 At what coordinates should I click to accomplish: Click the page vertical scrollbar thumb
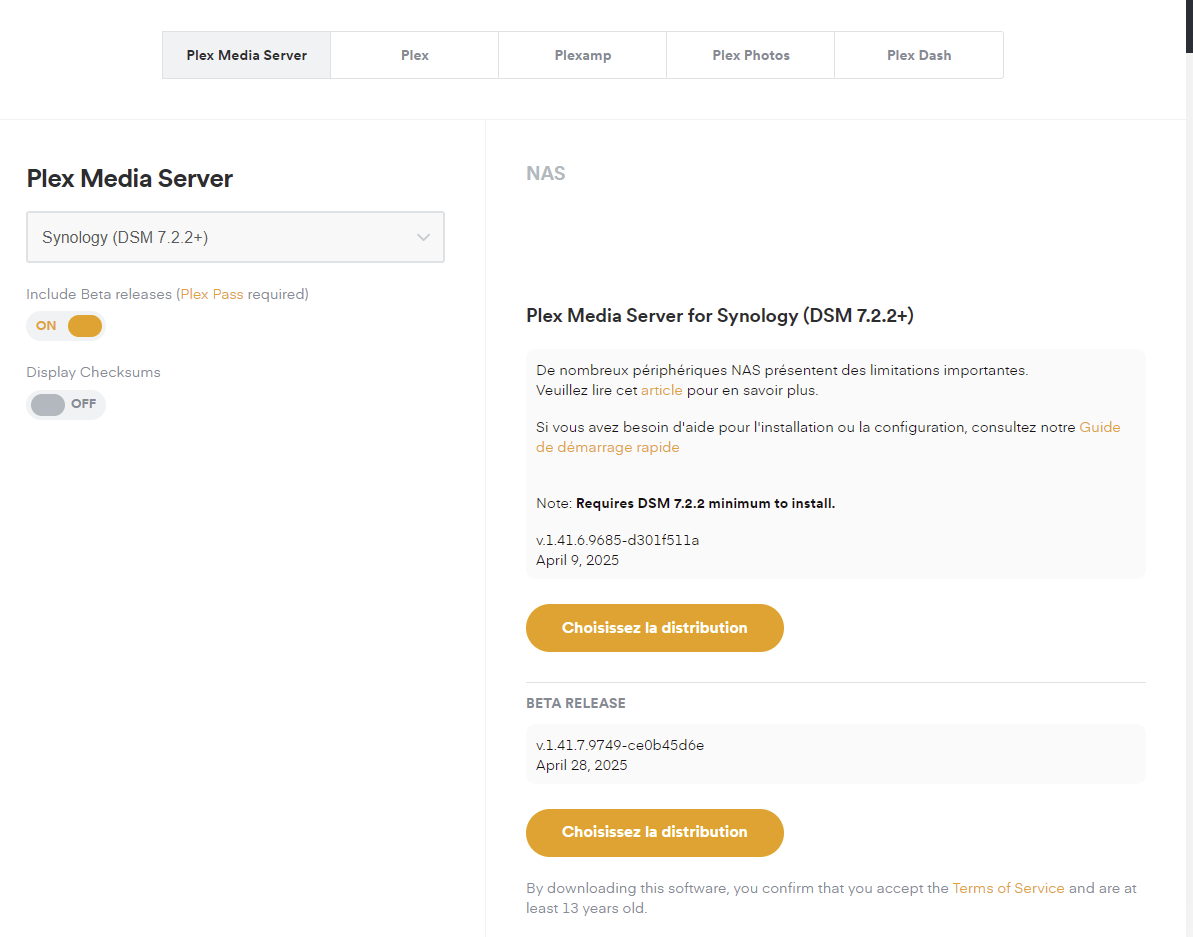pyautogui.click(x=1189, y=27)
